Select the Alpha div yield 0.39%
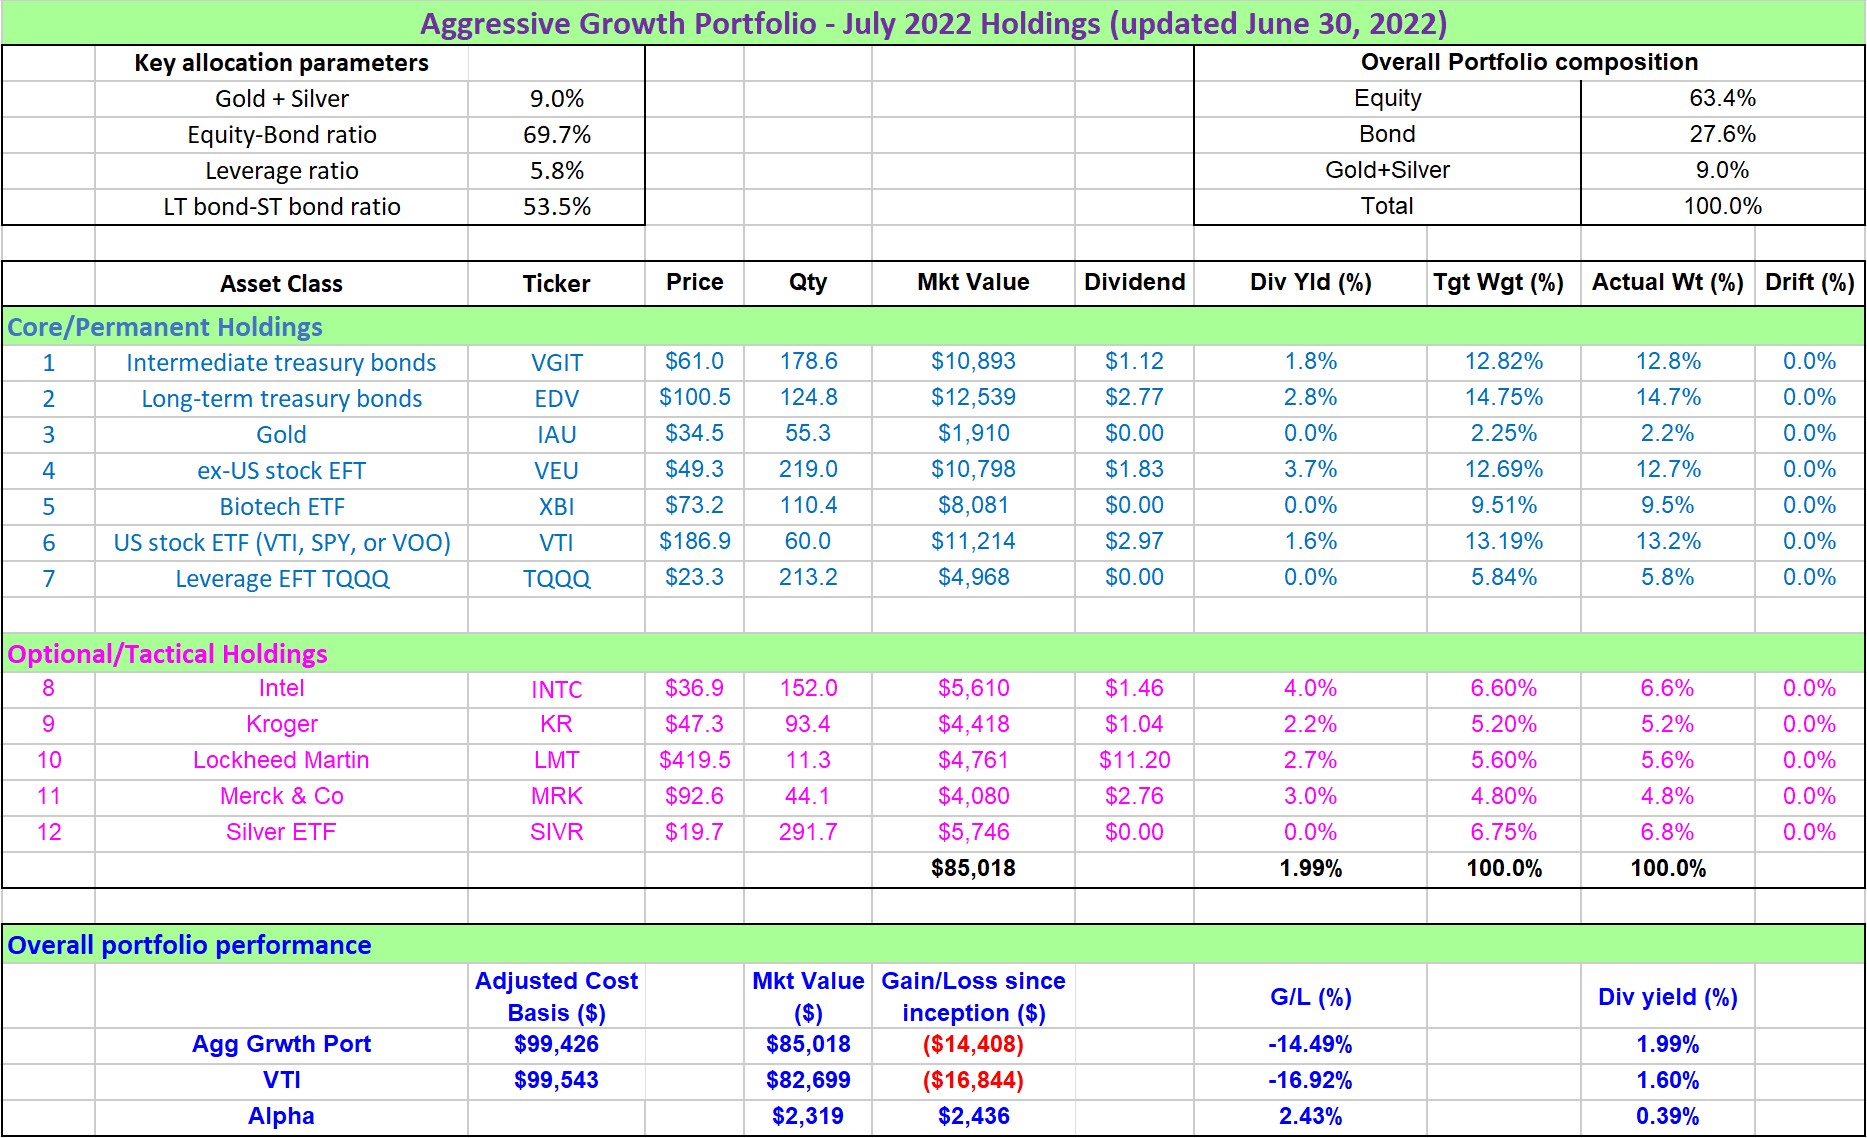The height and width of the screenshot is (1138, 1867). 1667,1117
